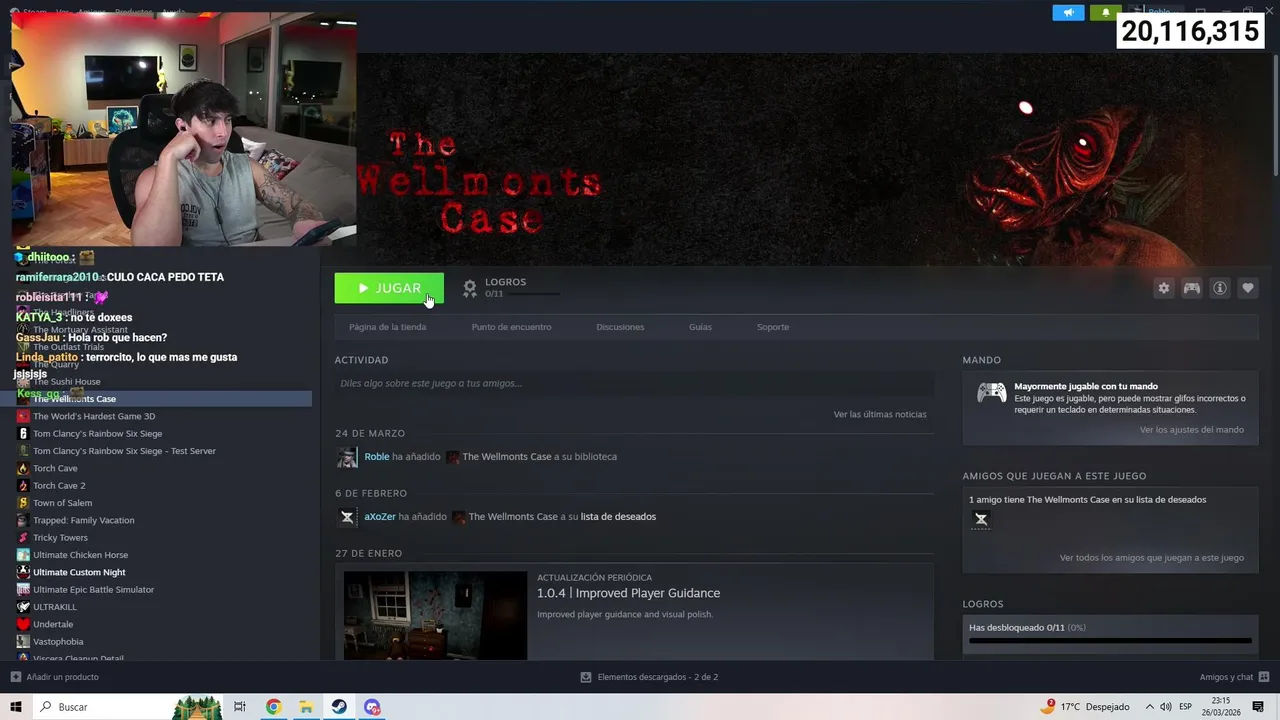Viewport: 1280px width, 720px height.
Task: Select Tricky Towers in library list
Action: click(x=60, y=538)
